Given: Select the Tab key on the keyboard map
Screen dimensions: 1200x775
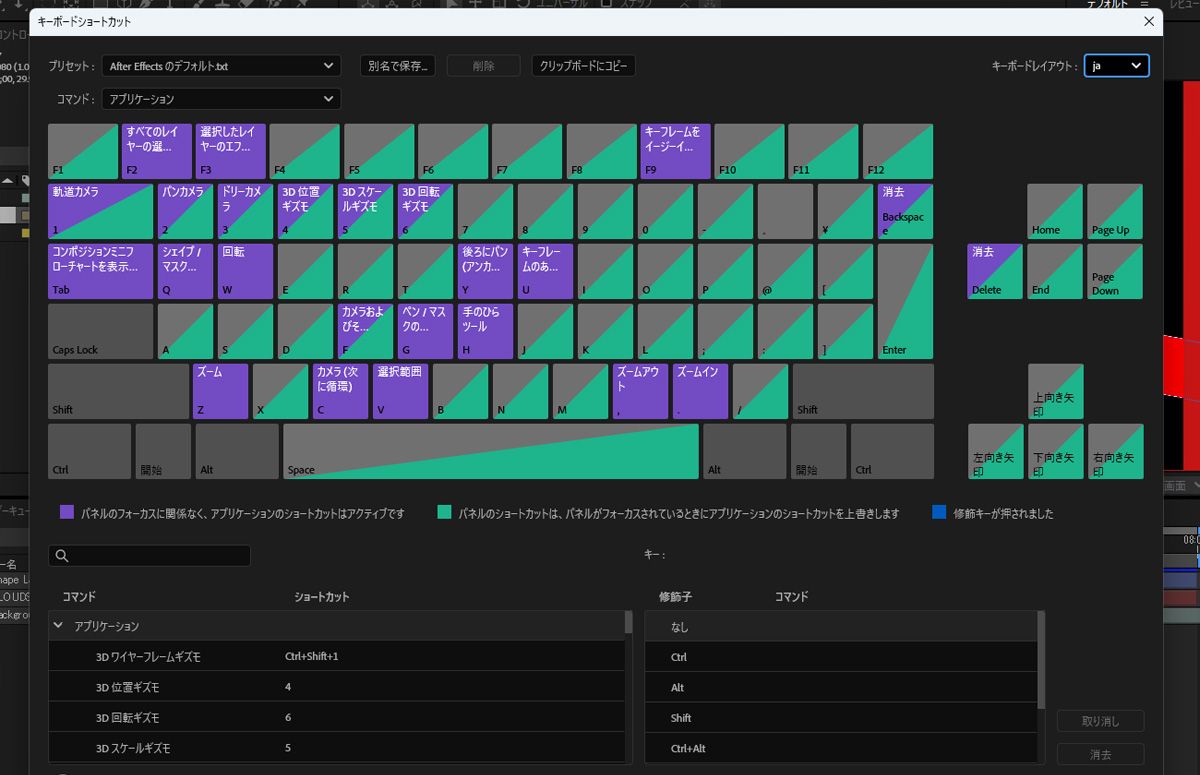Looking at the screenshot, I should coord(101,271).
